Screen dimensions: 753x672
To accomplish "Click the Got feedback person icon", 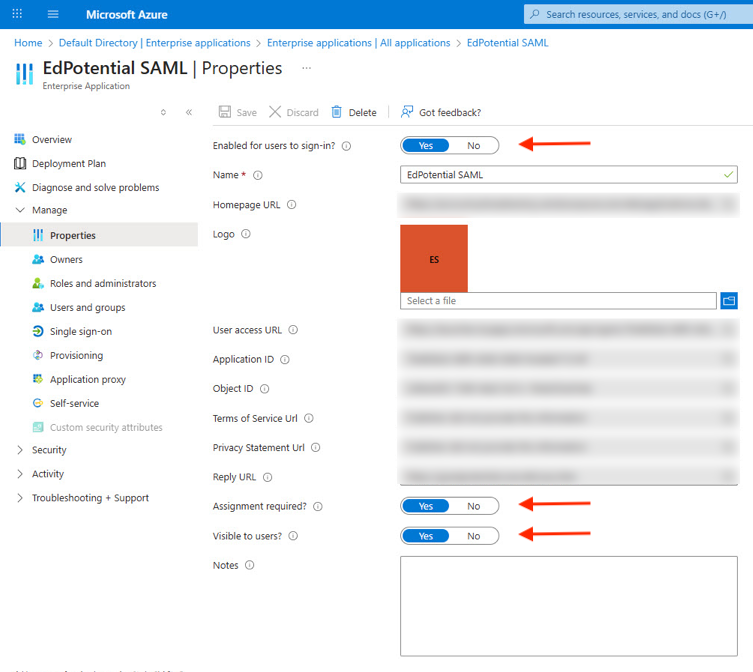I will [x=407, y=112].
